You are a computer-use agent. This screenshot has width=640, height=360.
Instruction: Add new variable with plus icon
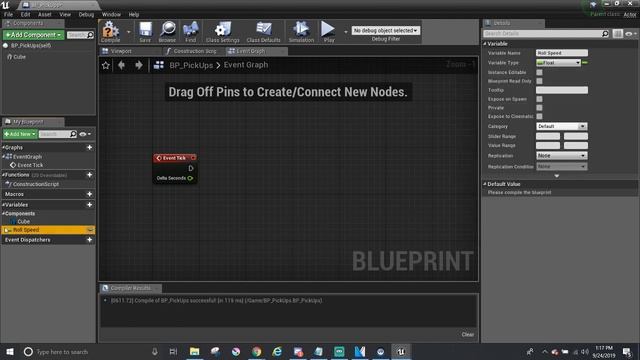pos(89,205)
